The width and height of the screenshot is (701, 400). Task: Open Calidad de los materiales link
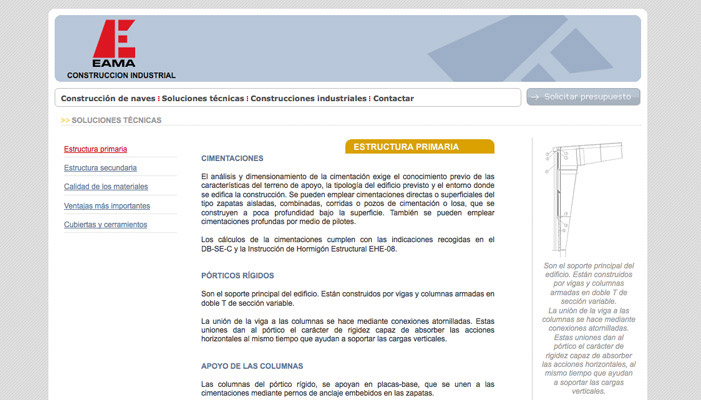106,186
